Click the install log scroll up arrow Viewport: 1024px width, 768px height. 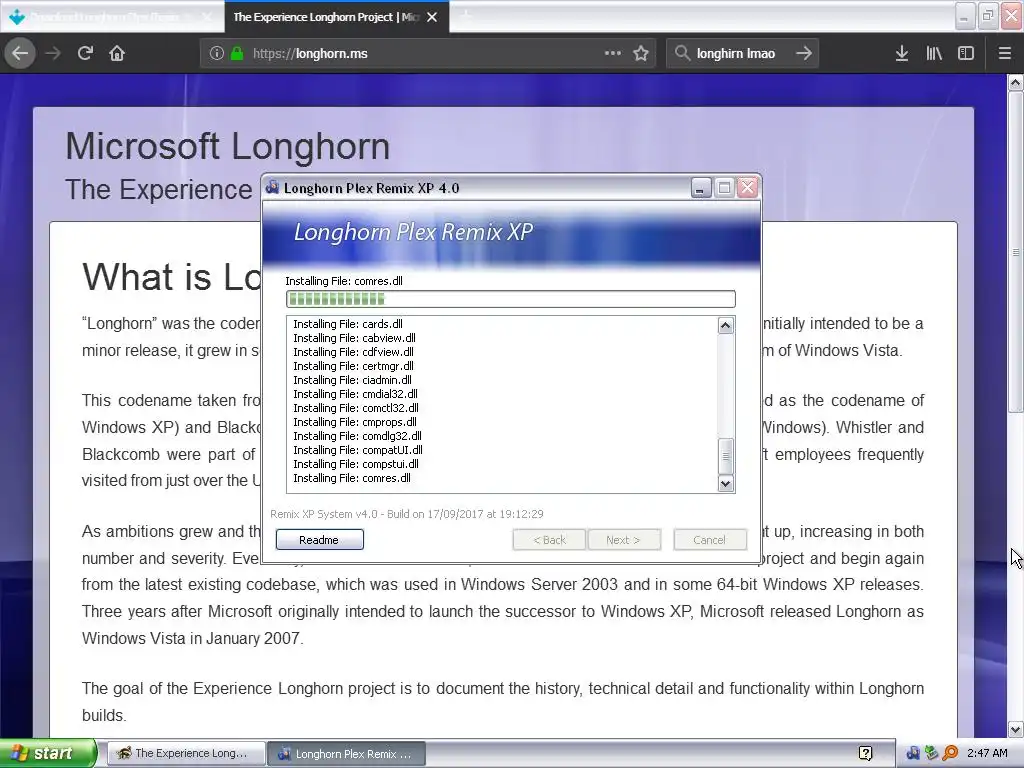[726, 325]
